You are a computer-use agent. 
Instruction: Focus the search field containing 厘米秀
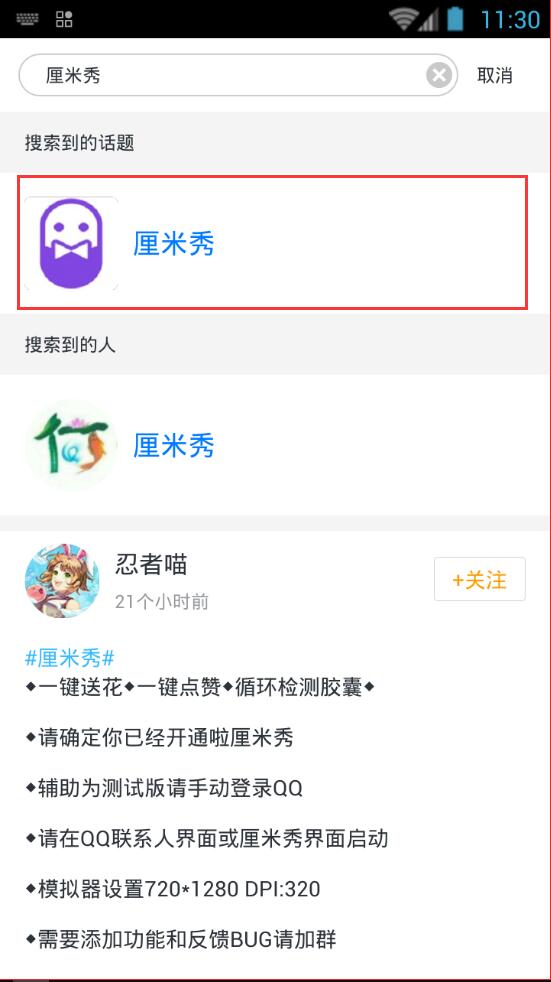click(238, 75)
